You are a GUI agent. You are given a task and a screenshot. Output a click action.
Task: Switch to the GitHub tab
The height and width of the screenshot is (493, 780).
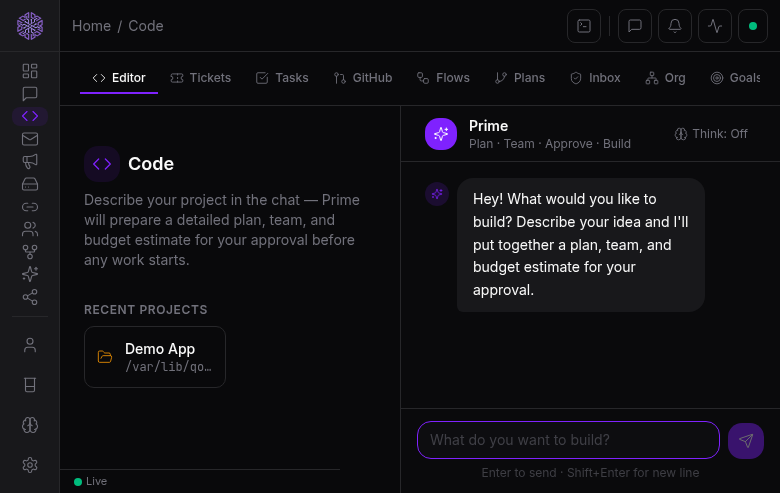coord(363,78)
